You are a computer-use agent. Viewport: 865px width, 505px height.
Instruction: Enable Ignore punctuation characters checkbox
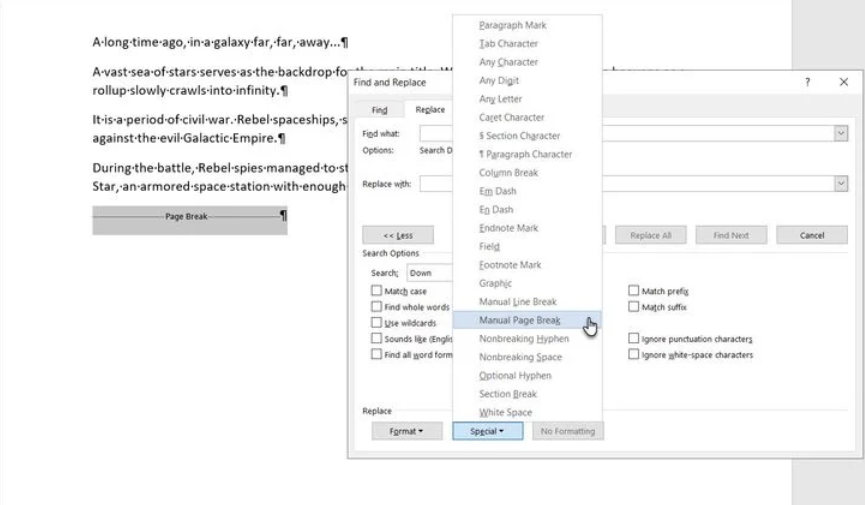pos(634,339)
